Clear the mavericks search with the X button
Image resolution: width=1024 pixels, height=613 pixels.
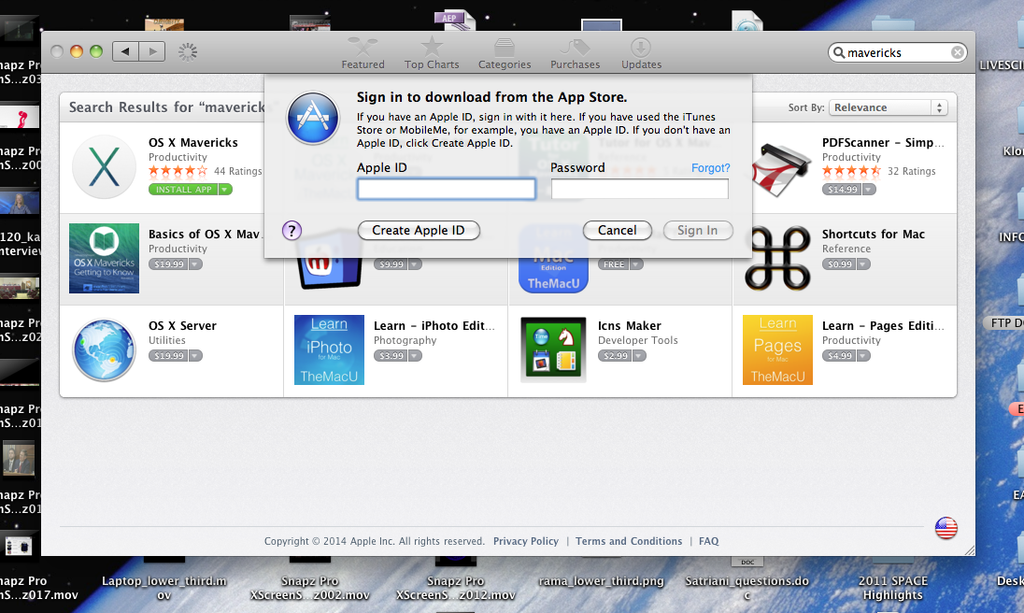pyautogui.click(x=957, y=51)
